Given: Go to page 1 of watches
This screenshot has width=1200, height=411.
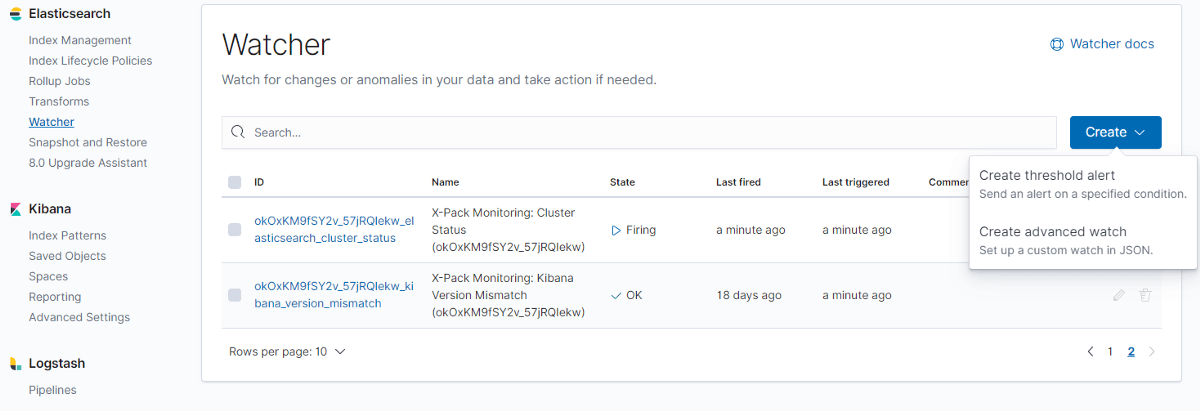Looking at the screenshot, I should click(x=1110, y=352).
